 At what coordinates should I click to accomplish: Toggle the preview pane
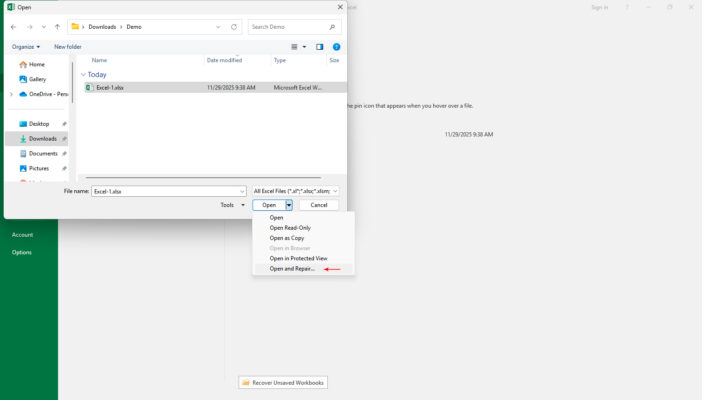pyautogui.click(x=319, y=47)
